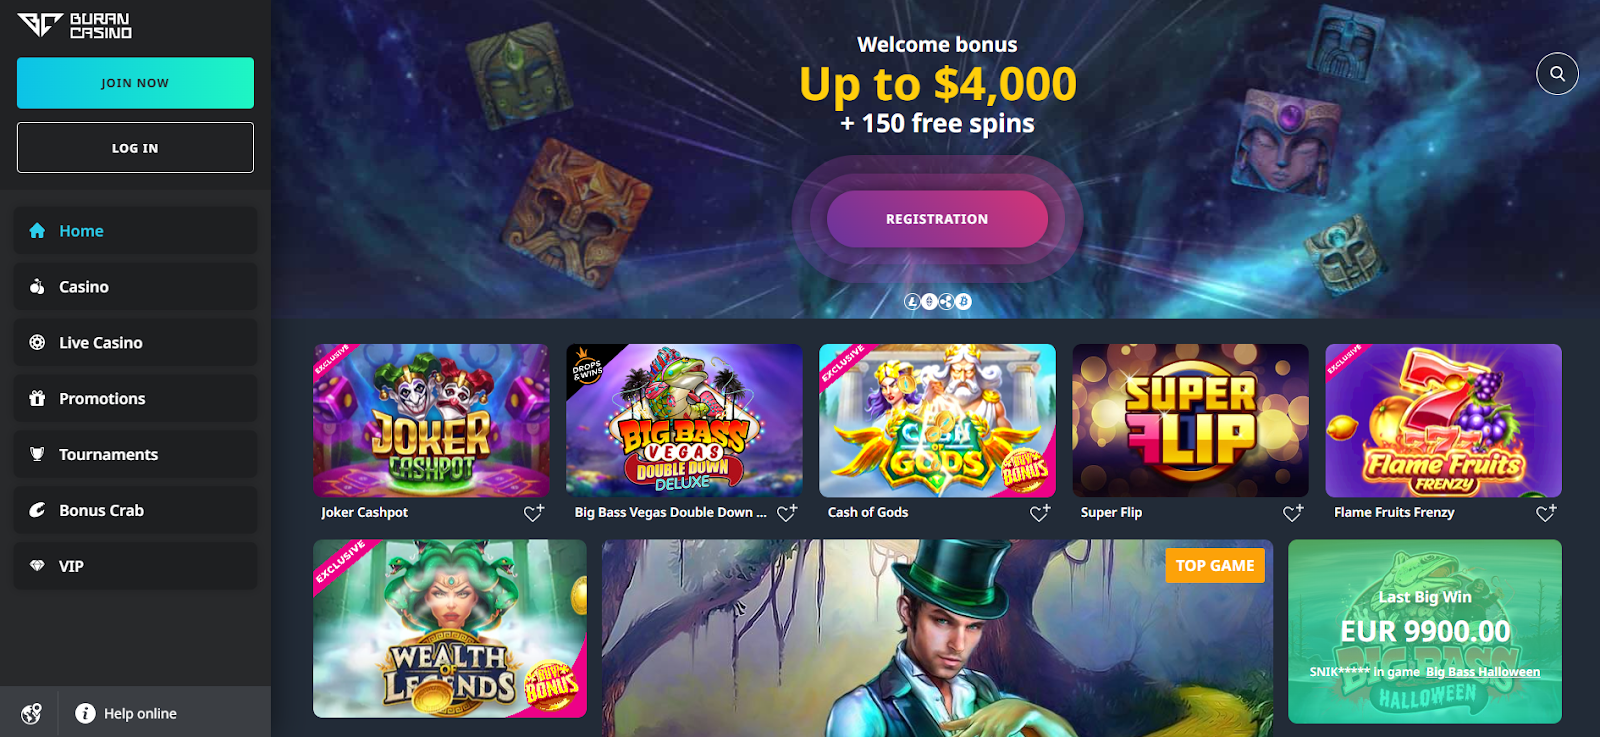Select the first banner carousel dot
This screenshot has height=737, width=1600.
pyautogui.click(x=912, y=301)
